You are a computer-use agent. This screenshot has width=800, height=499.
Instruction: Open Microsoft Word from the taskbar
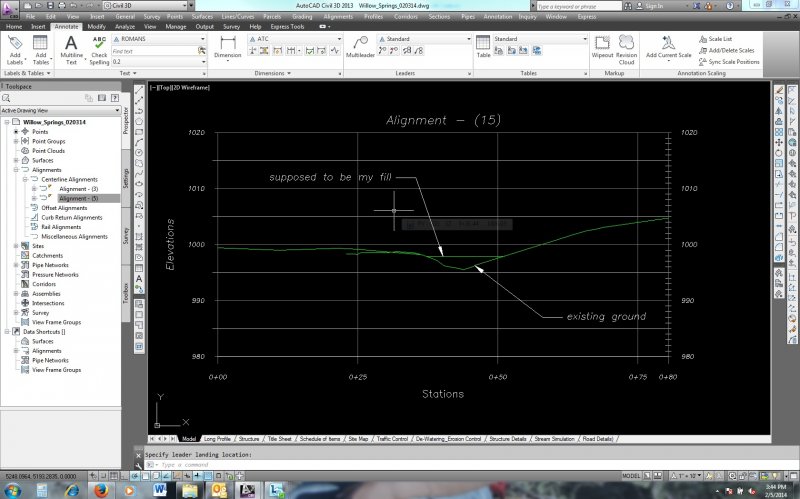click(x=159, y=491)
